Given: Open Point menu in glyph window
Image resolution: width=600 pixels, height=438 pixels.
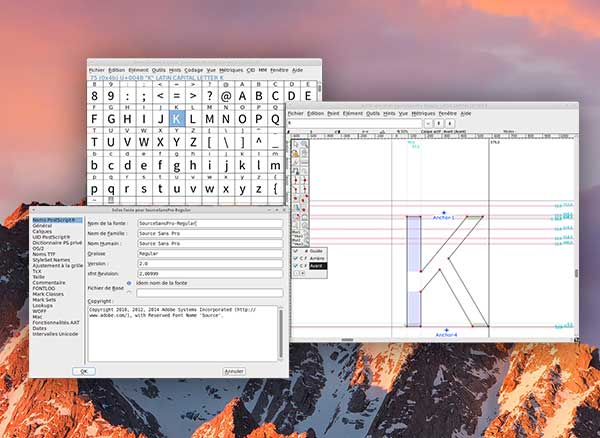Looking at the screenshot, I should click(x=333, y=114).
